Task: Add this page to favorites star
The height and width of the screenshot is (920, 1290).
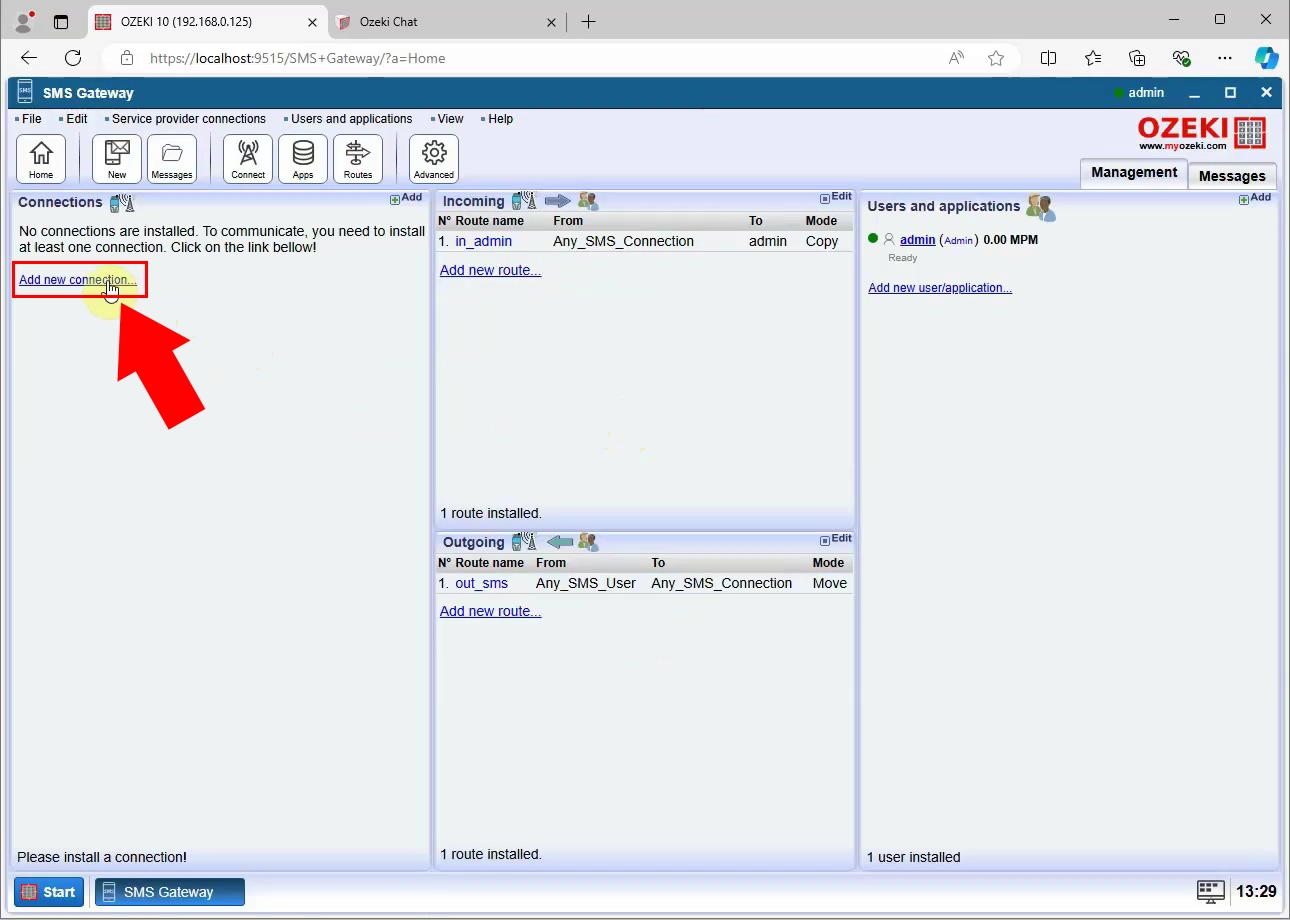Action: coord(996,58)
